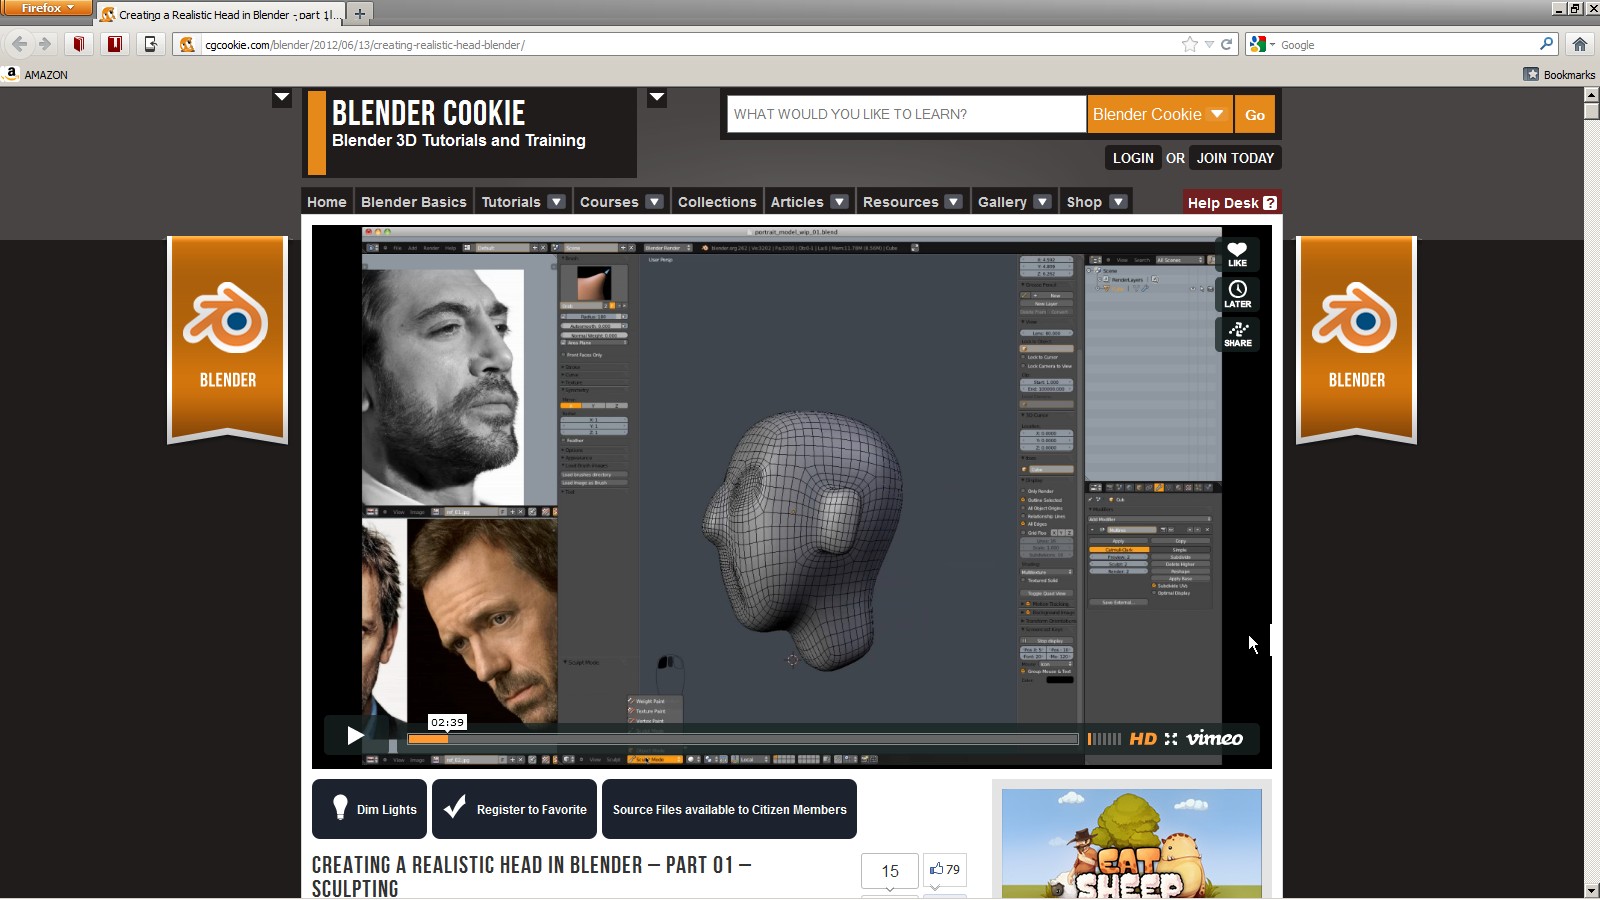Click the 15 comments count box
Image resolution: width=1600 pixels, height=900 pixels.
click(x=890, y=871)
